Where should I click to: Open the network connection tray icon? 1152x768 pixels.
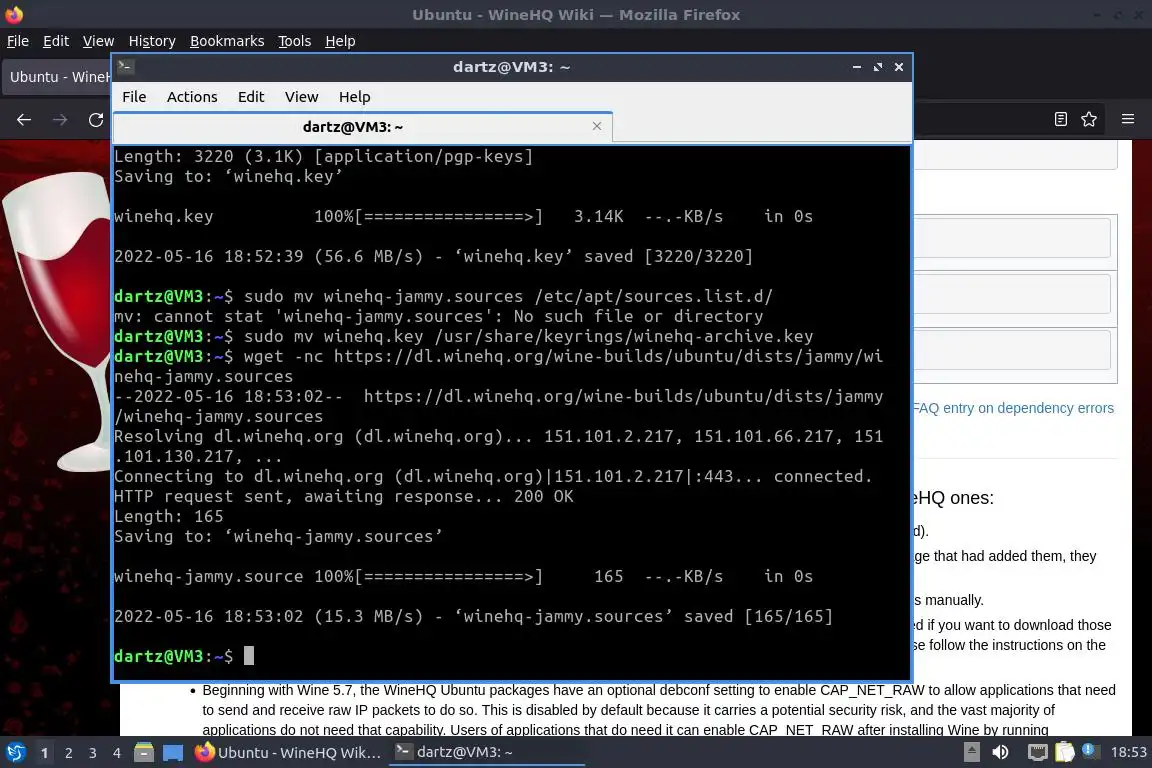pos(1037,752)
